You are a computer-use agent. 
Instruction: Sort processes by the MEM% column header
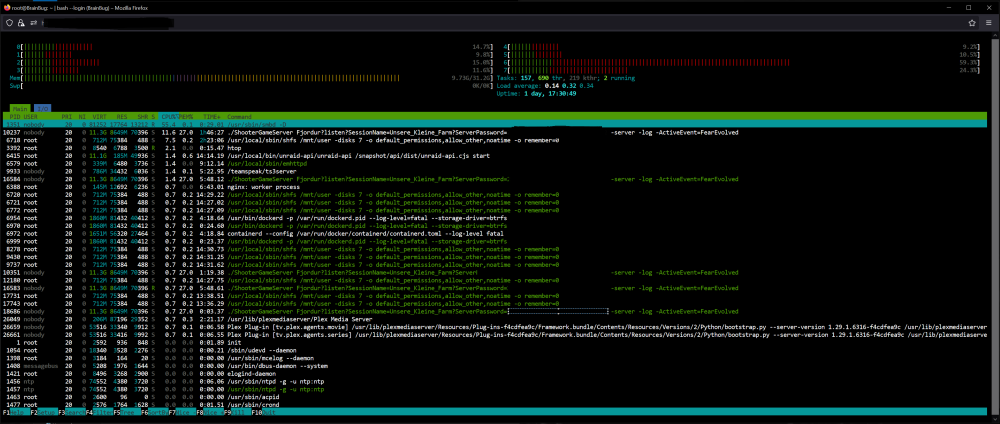click(185, 117)
